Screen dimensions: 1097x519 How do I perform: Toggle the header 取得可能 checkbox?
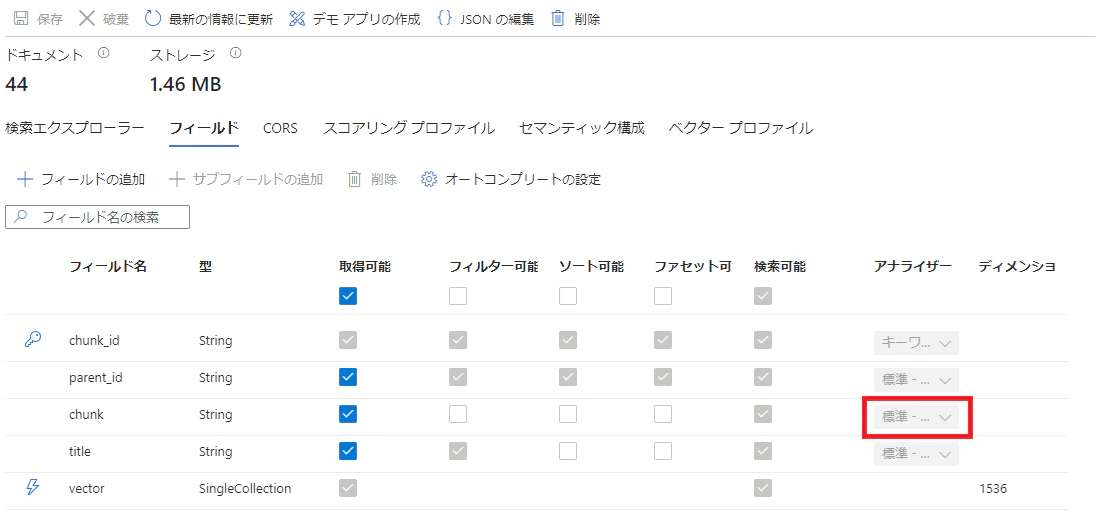point(348,297)
